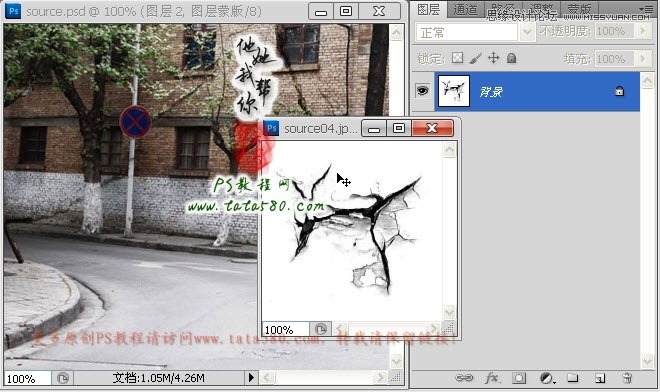Select the 背景 layer thumbnail
The width and height of the screenshot is (660, 392).
point(454,91)
